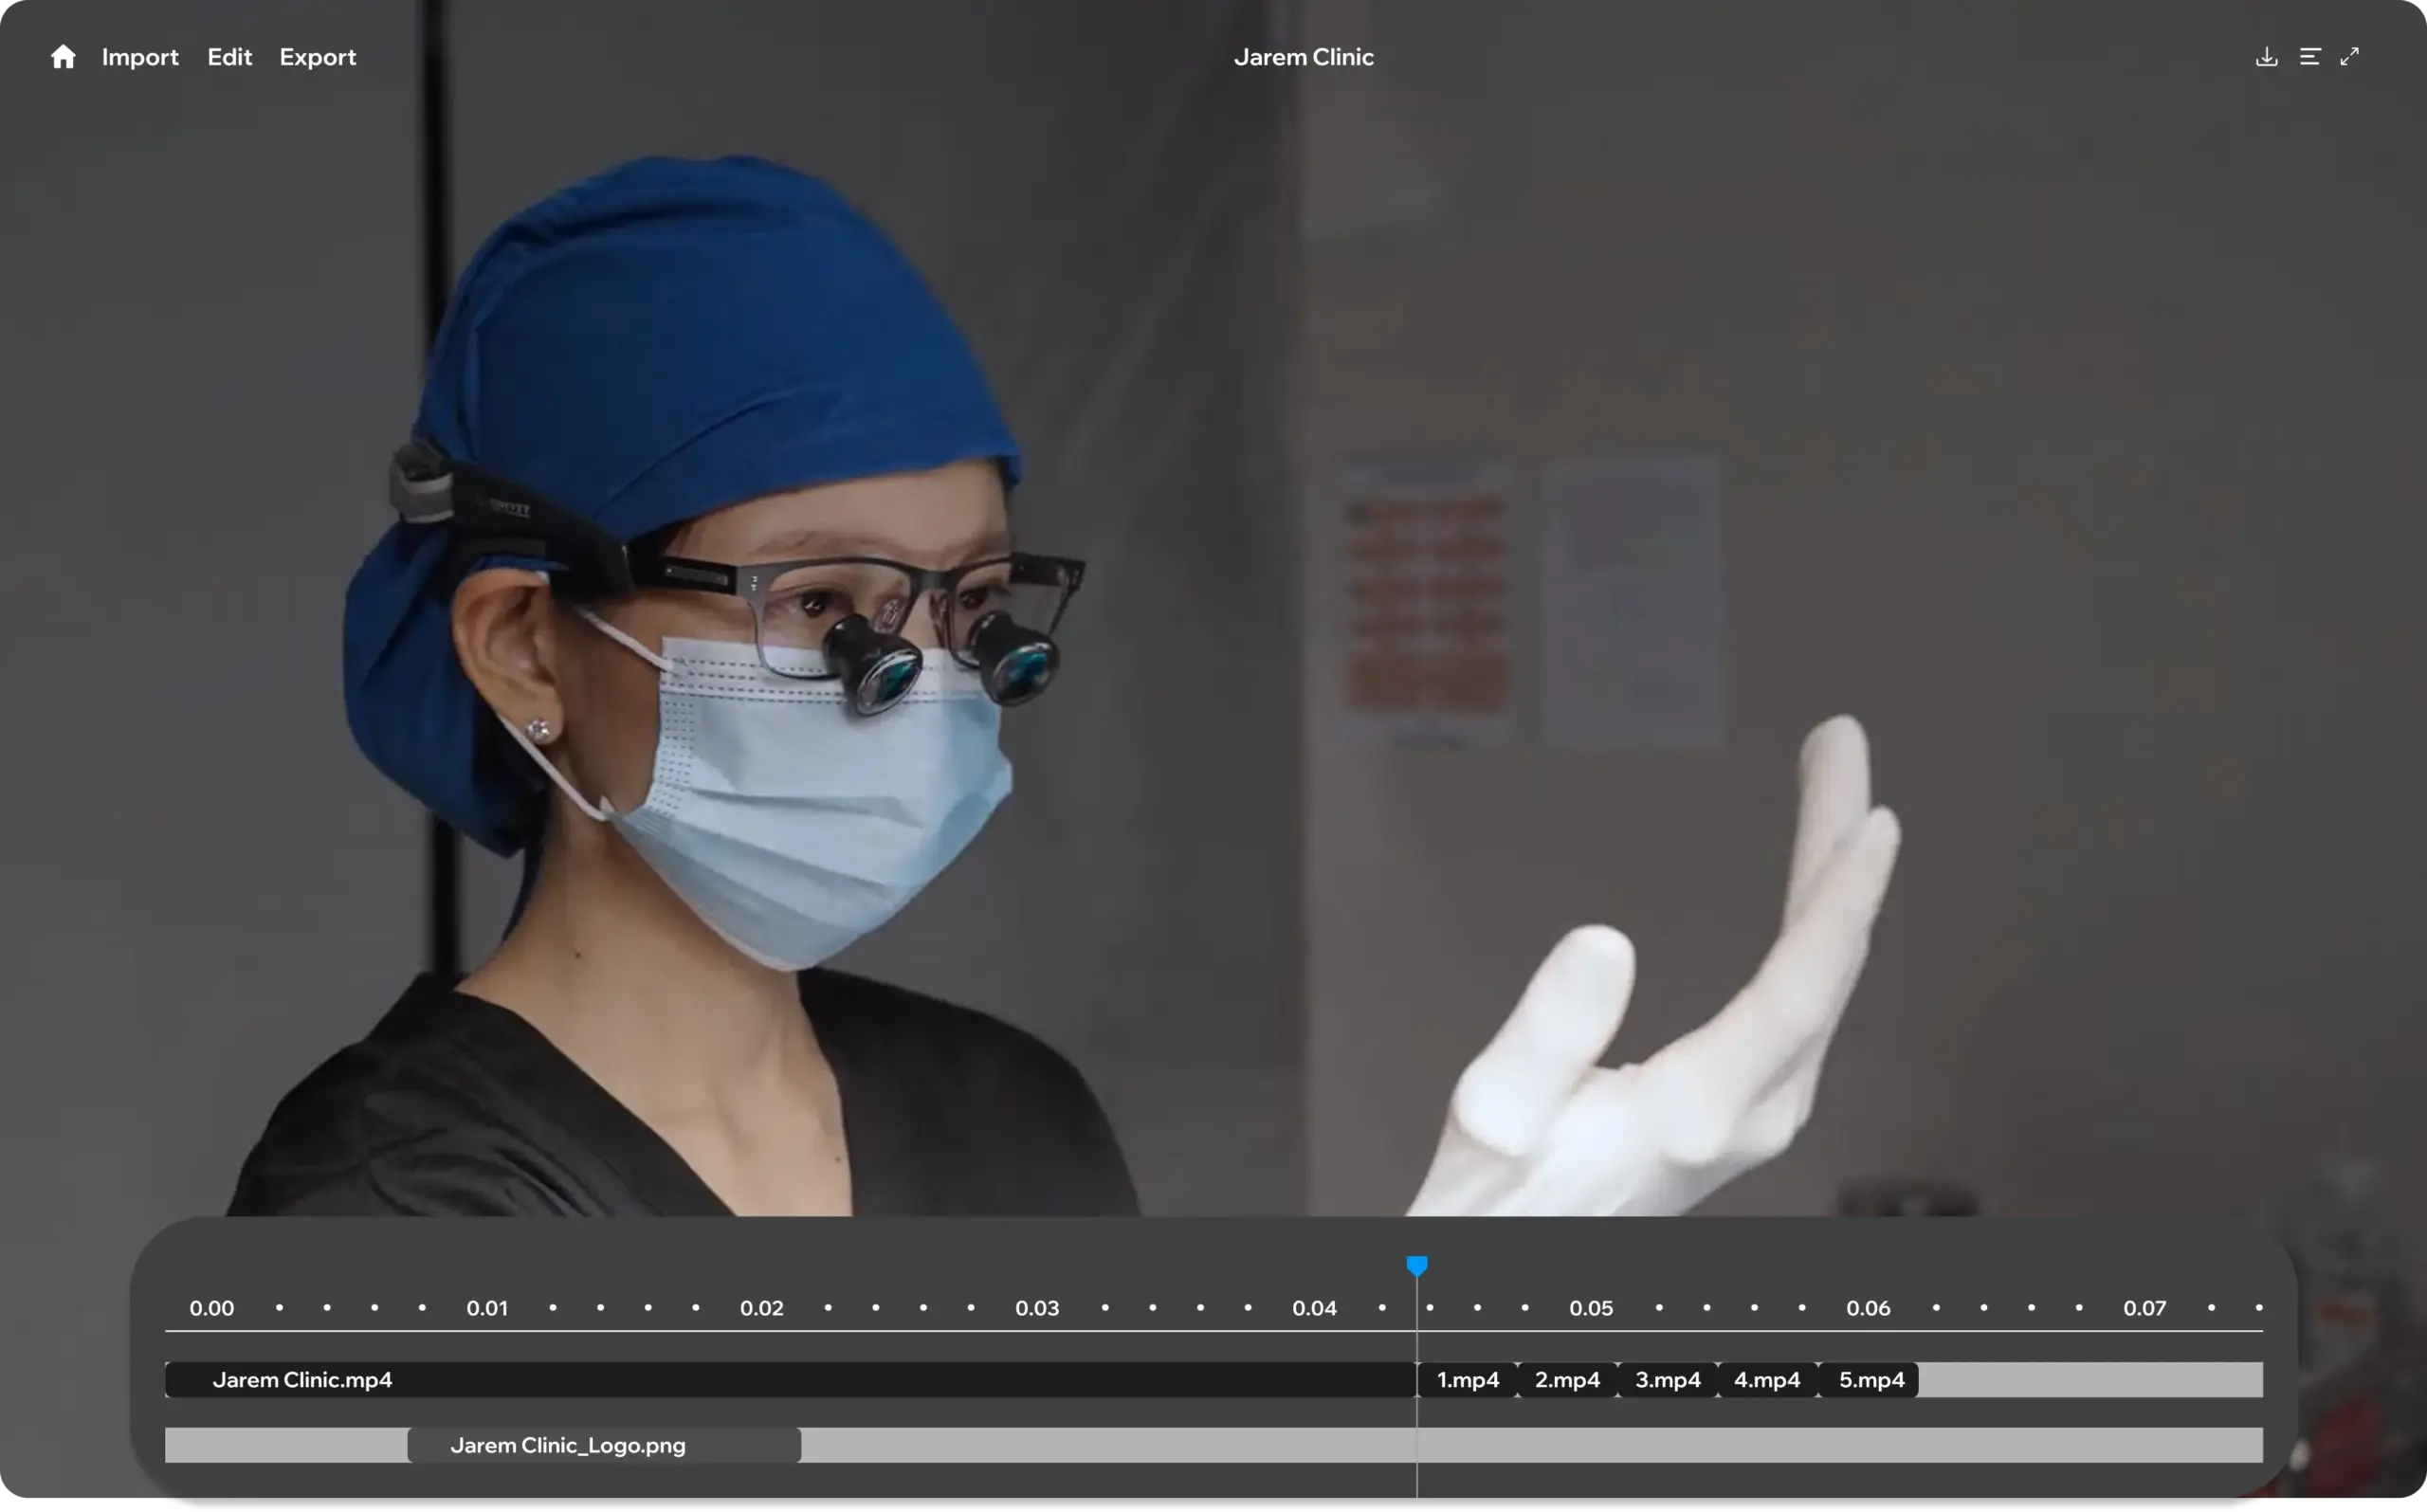The width and height of the screenshot is (2427, 1512).
Task: Jump to 0.02 on the timeline ruler
Action: click(761, 1308)
